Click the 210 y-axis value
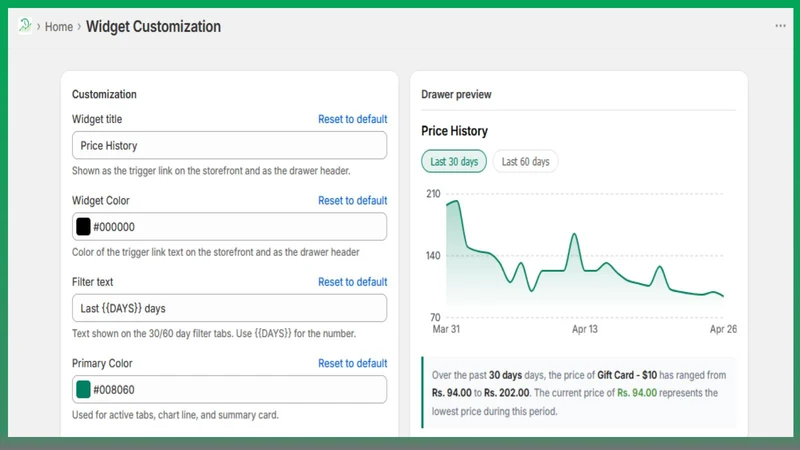Screen dimensions: 800x450 click(x=433, y=194)
